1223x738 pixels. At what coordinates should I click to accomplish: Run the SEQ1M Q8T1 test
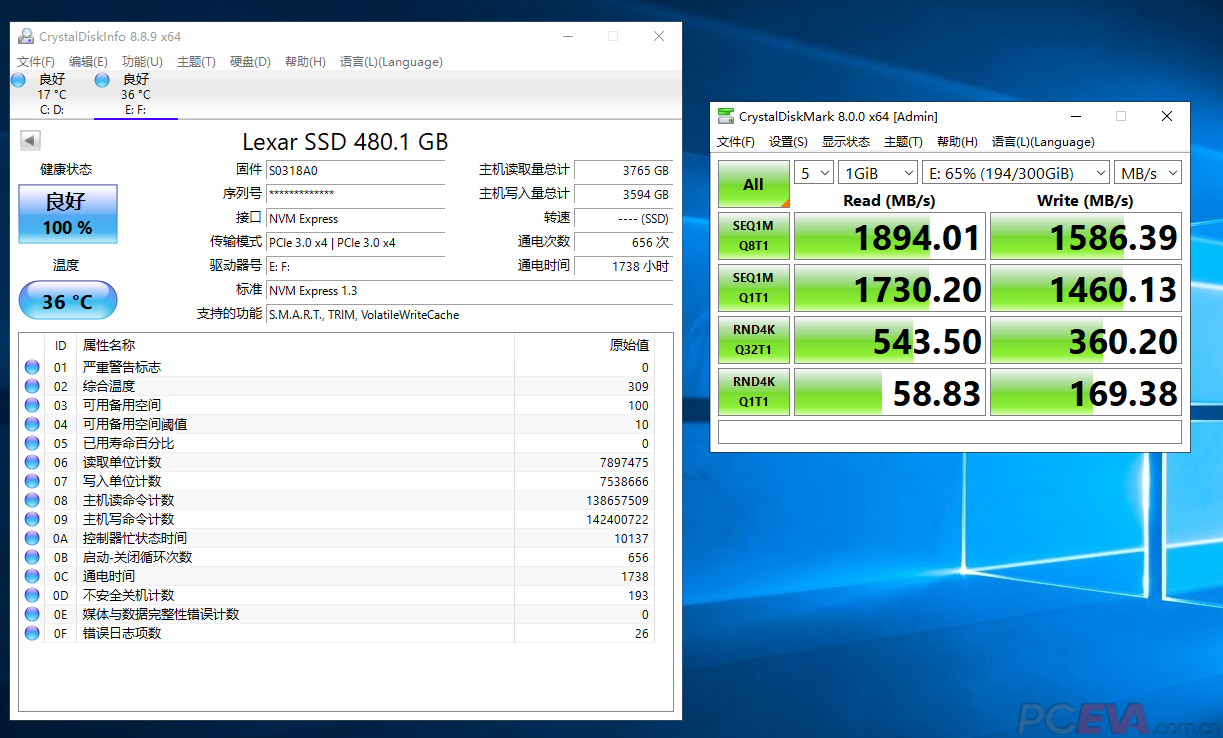(753, 236)
